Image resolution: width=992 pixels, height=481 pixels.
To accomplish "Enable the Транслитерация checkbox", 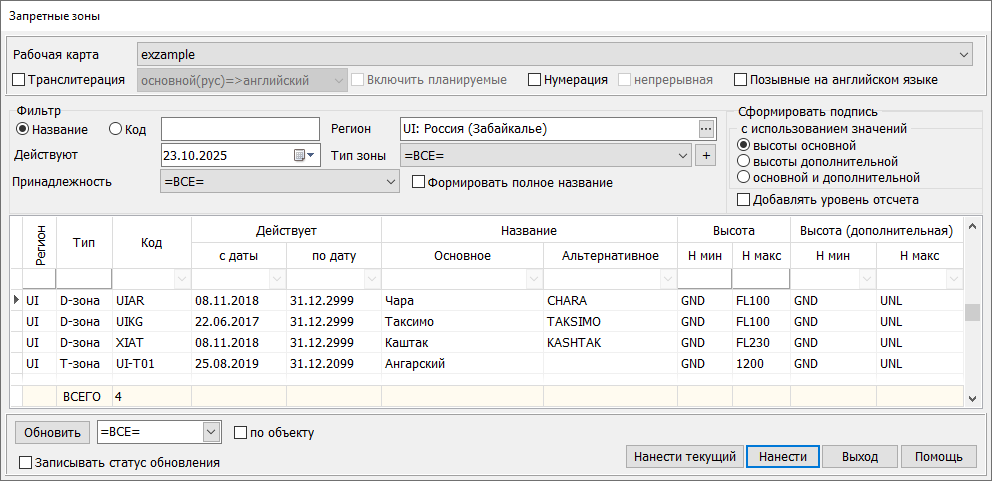I will [x=18, y=80].
